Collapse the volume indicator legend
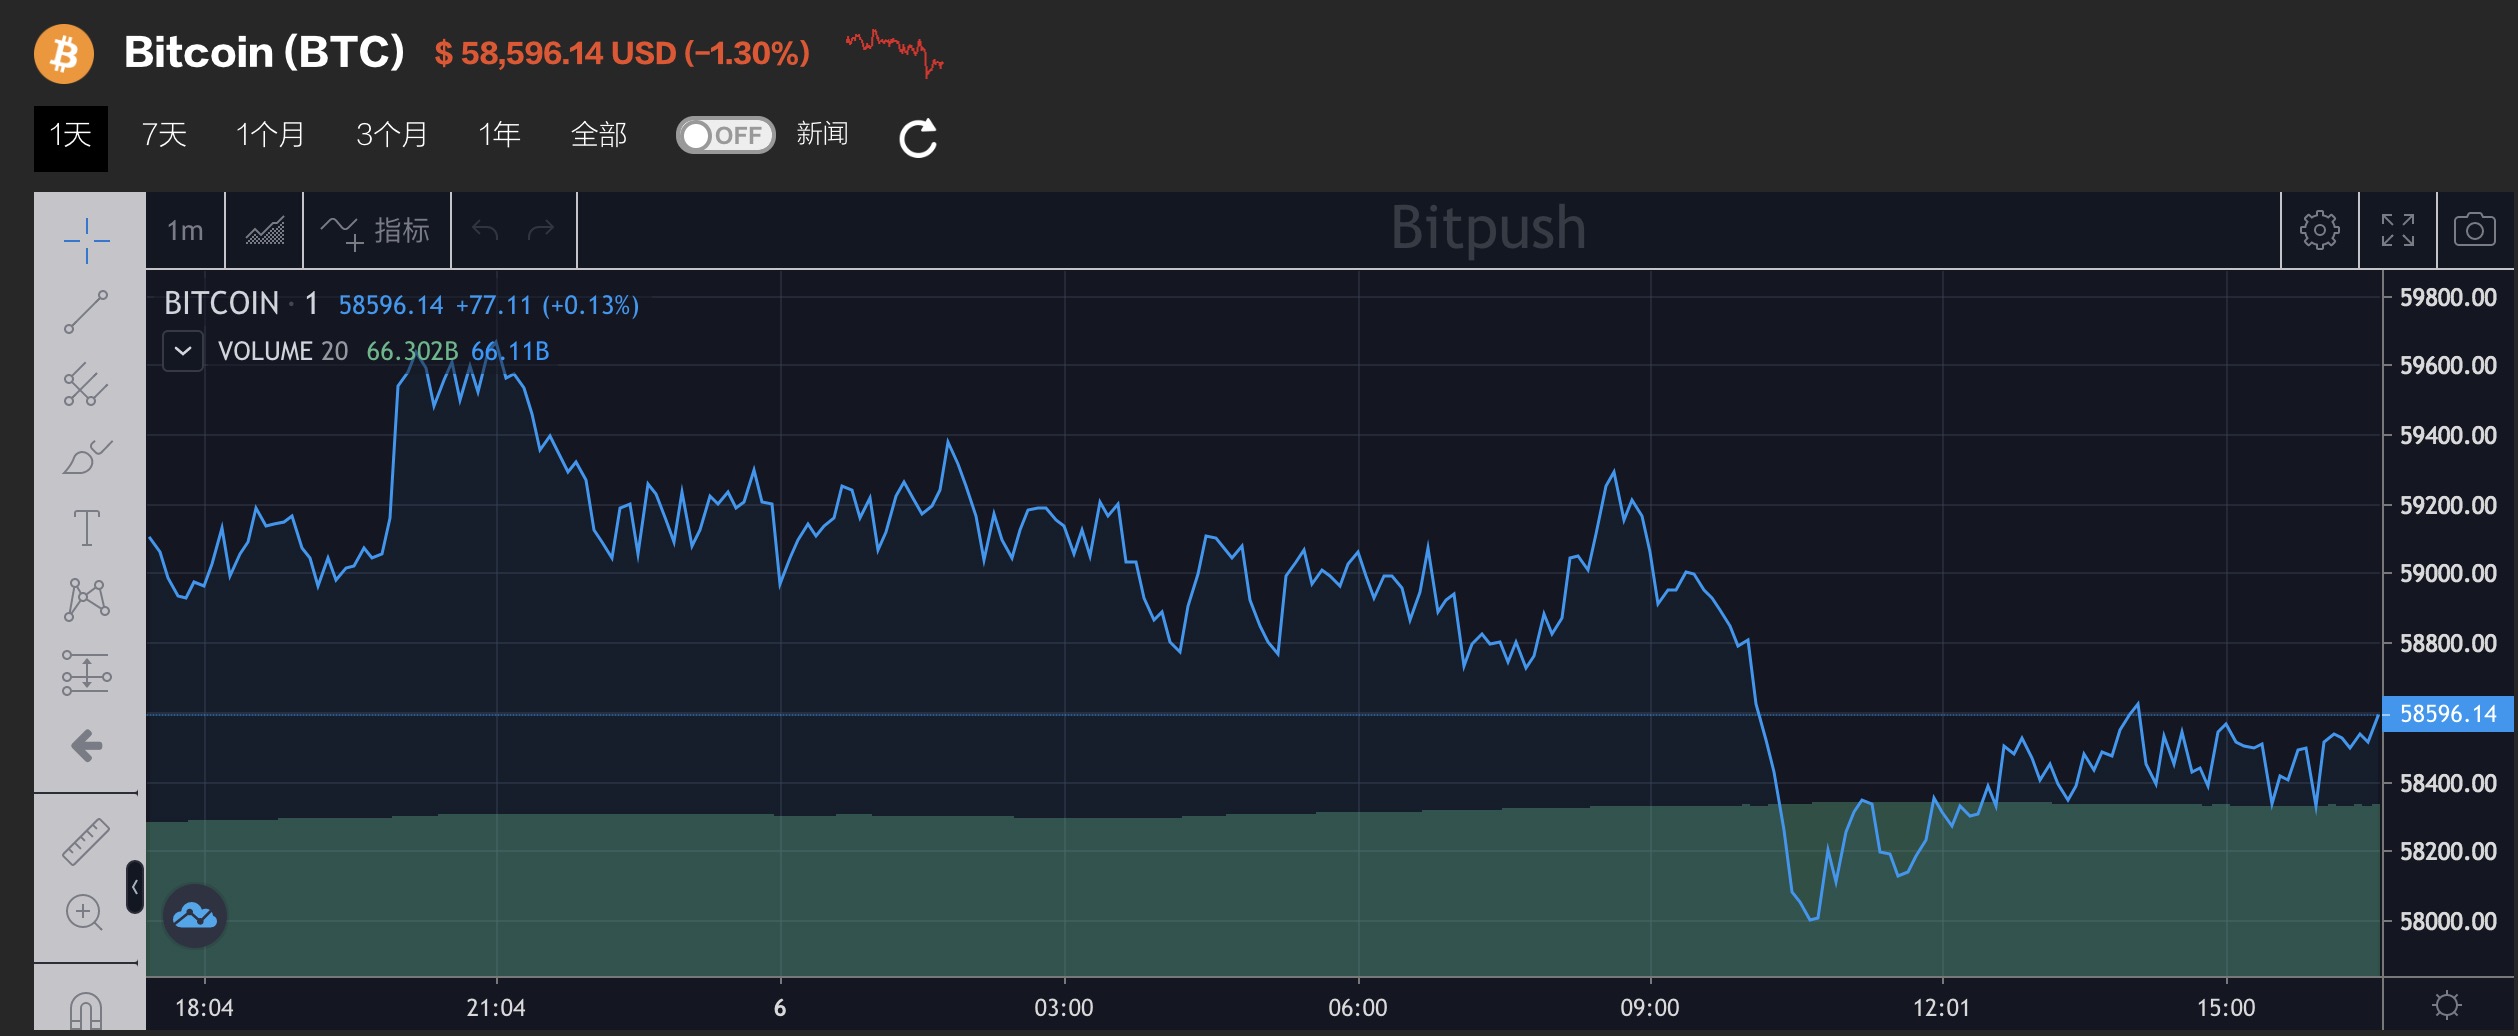The height and width of the screenshot is (1036, 2518). (183, 351)
